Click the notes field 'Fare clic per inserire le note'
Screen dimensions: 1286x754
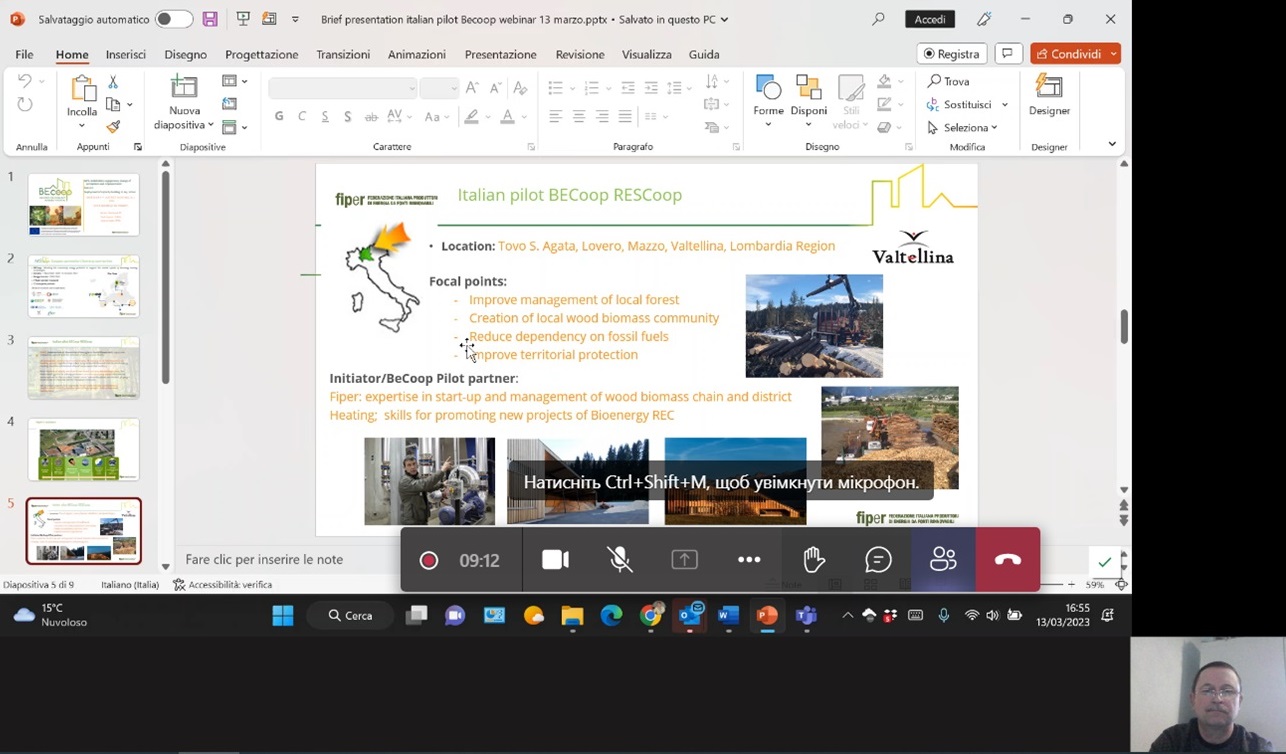point(264,559)
